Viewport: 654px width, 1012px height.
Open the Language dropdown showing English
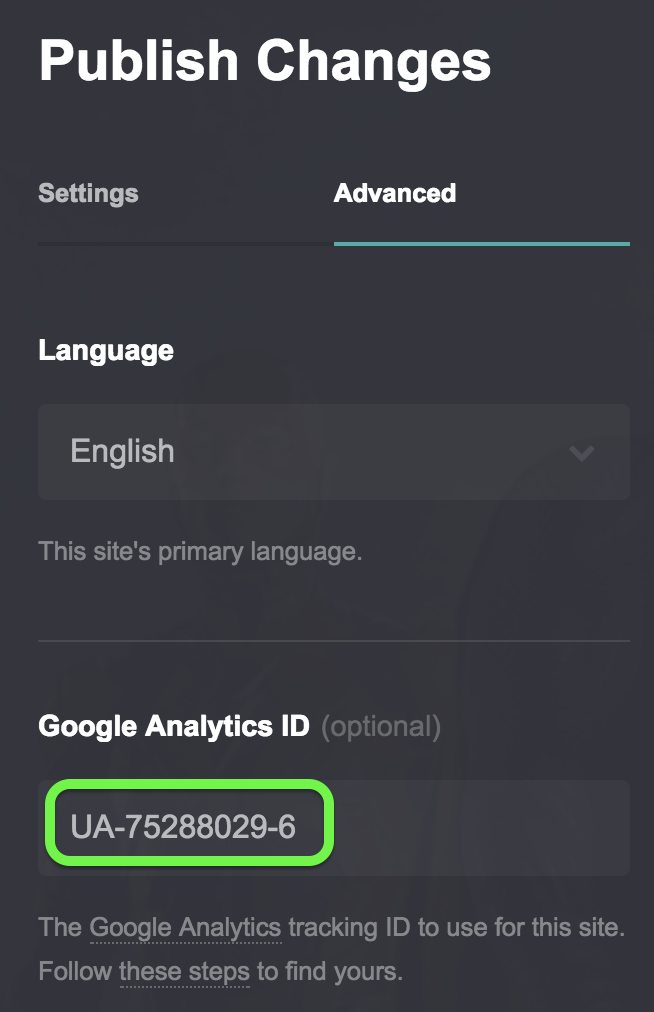tap(333, 452)
